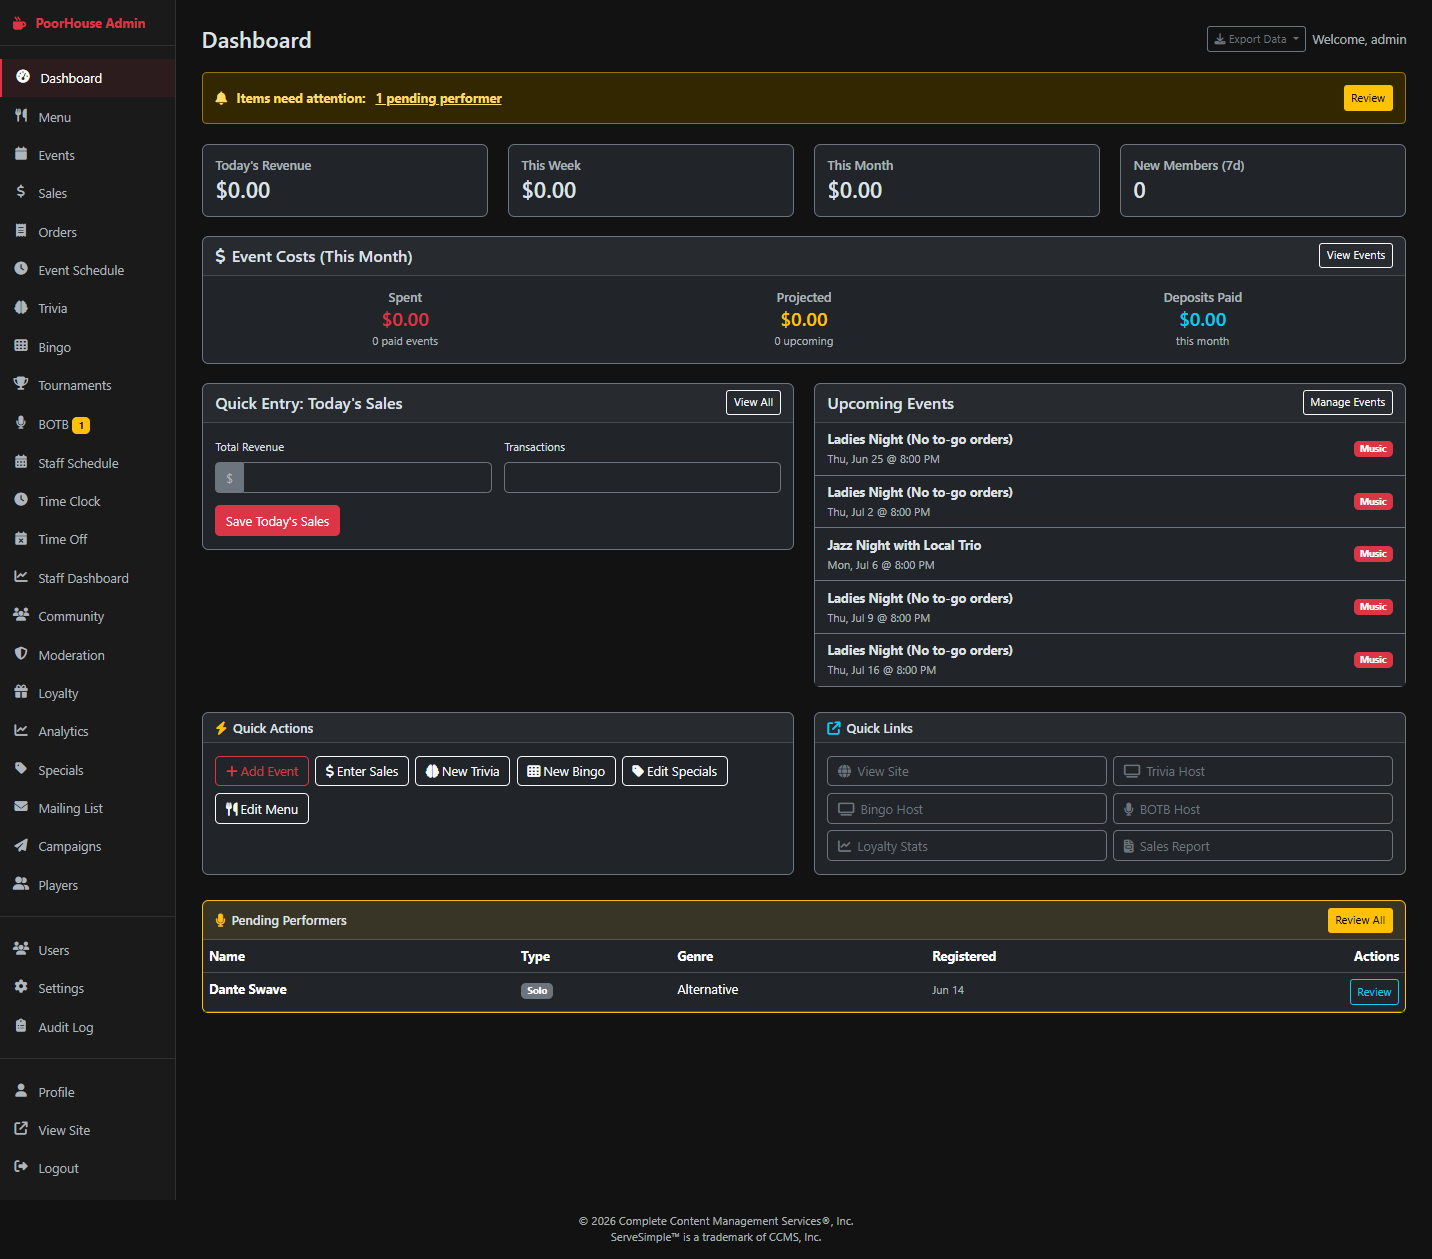Click the Dashboard gauge icon in sidebar
The image size is (1432, 1259).
(23, 77)
